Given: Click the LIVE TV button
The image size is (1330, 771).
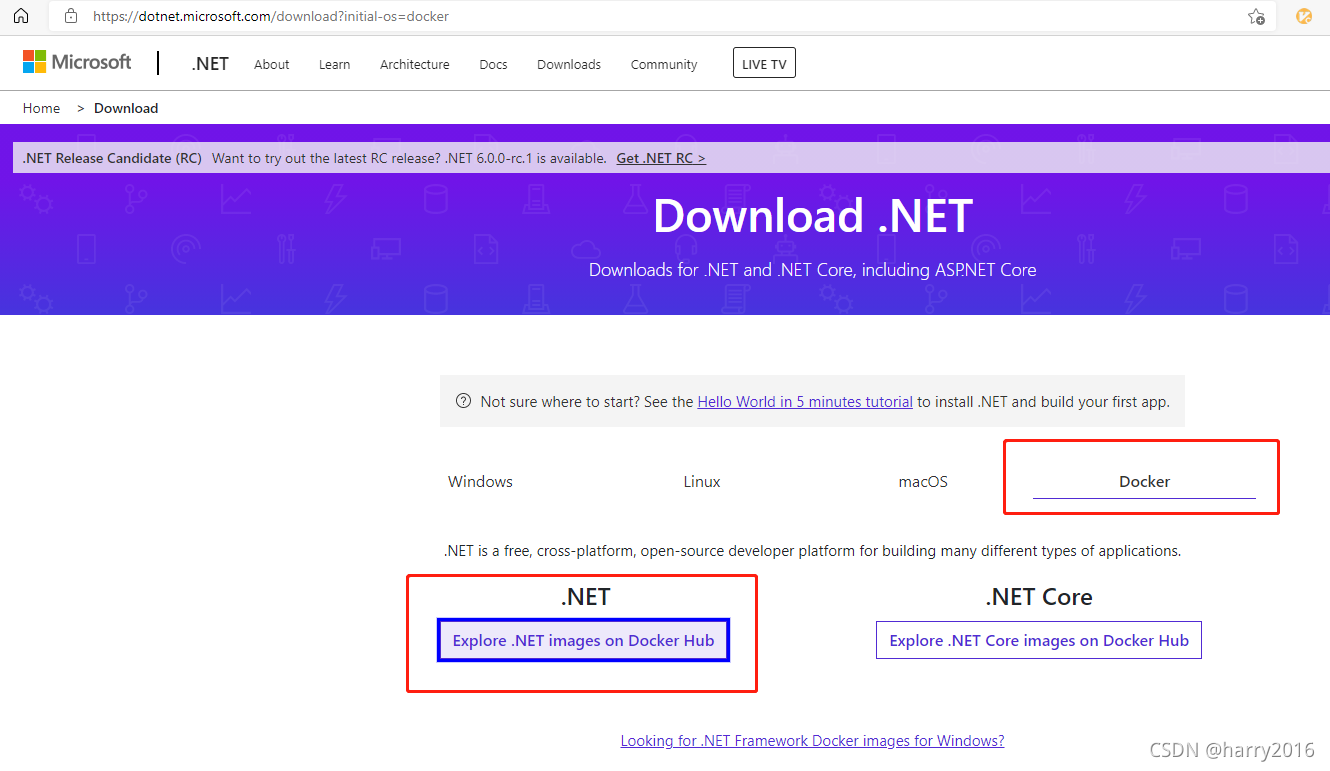Looking at the screenshot, I should (x=764, y=63).
